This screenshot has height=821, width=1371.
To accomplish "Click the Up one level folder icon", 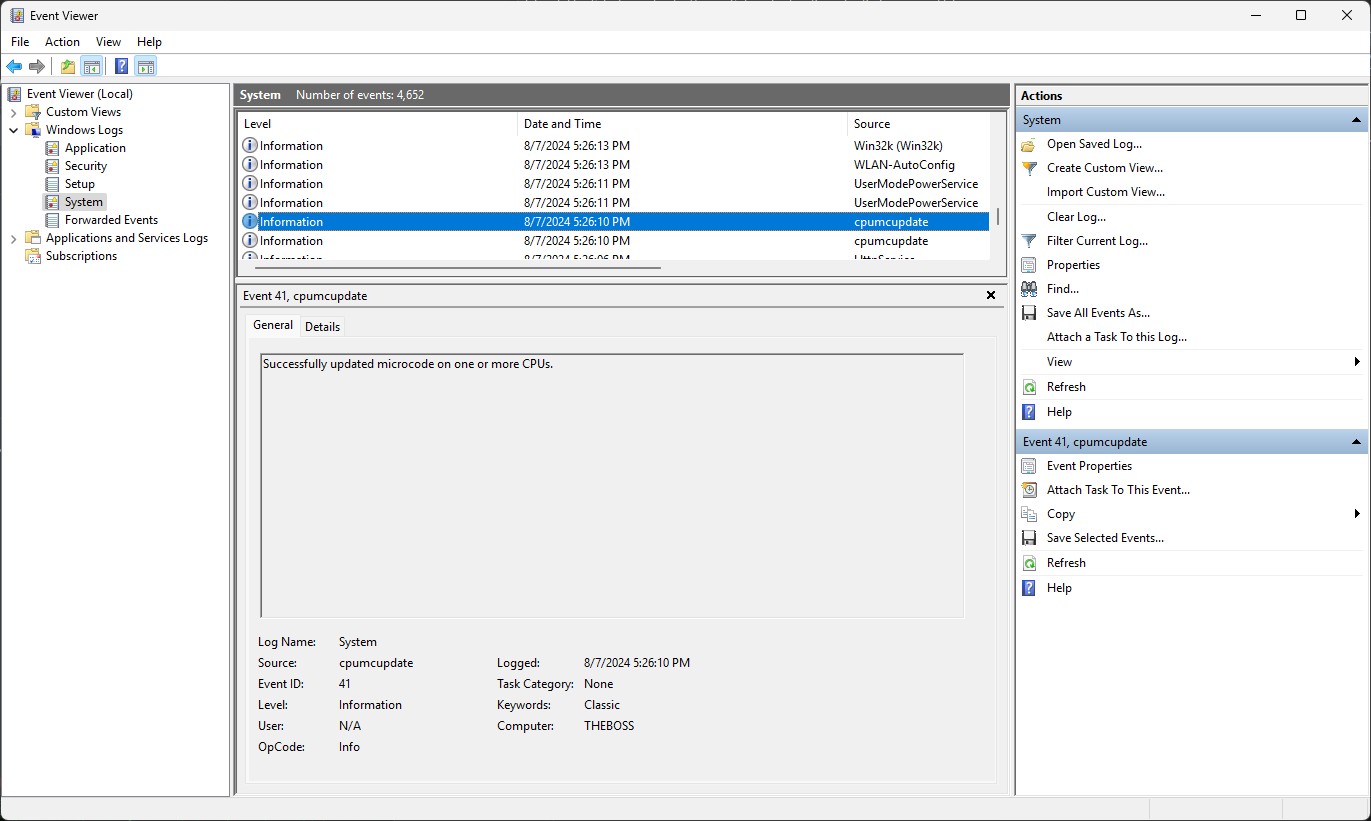I will click(67, 67).
